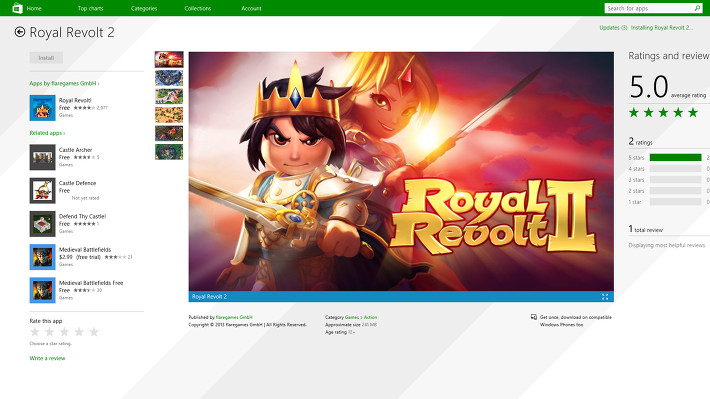
Task: Rate this app one star
Action: tap(35, 332)
